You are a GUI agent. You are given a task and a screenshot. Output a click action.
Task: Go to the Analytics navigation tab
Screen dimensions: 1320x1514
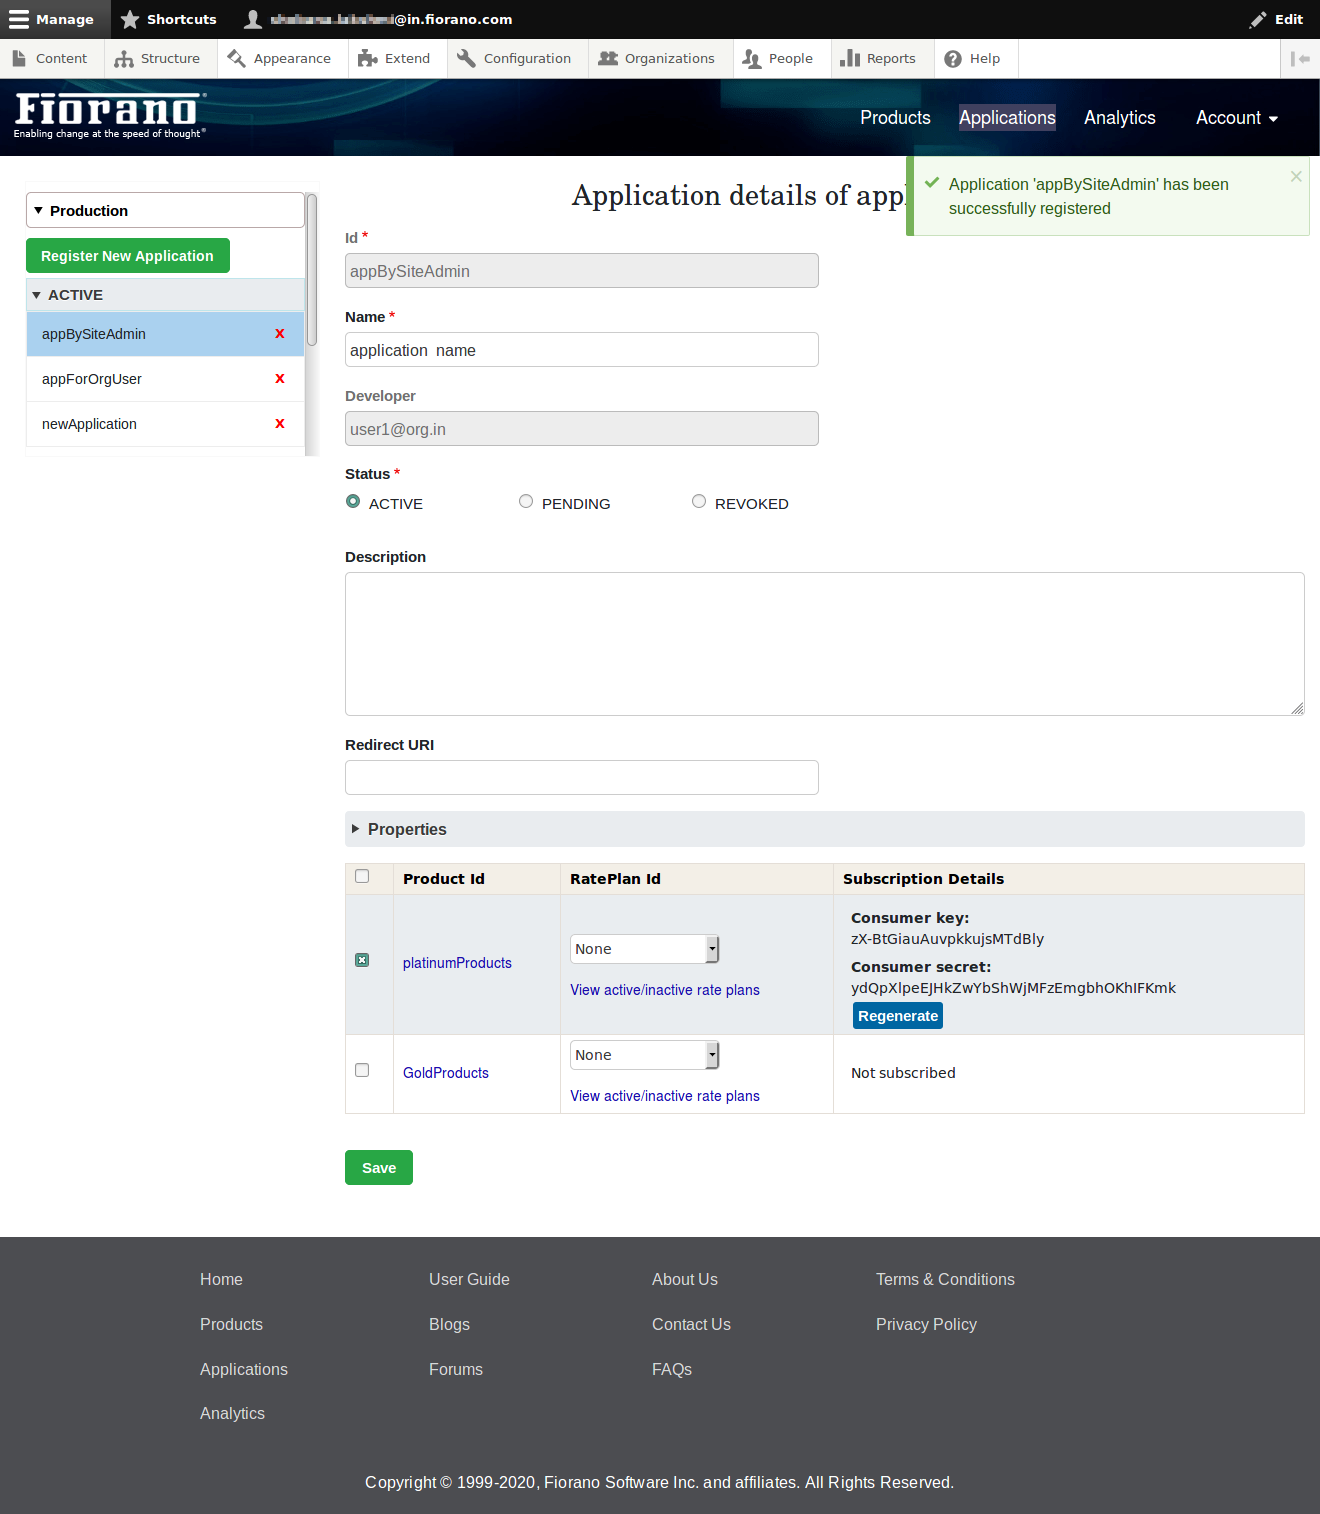[1119, 118]
